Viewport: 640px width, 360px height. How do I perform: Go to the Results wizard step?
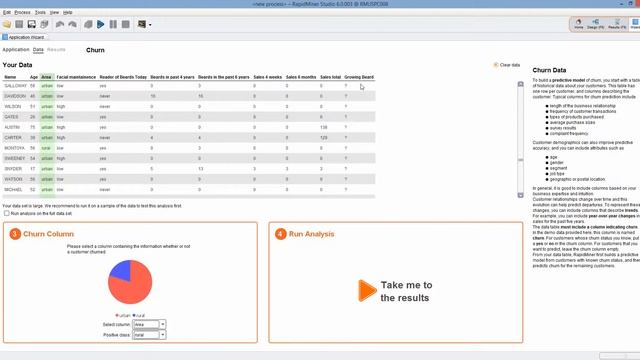point(56,50)
